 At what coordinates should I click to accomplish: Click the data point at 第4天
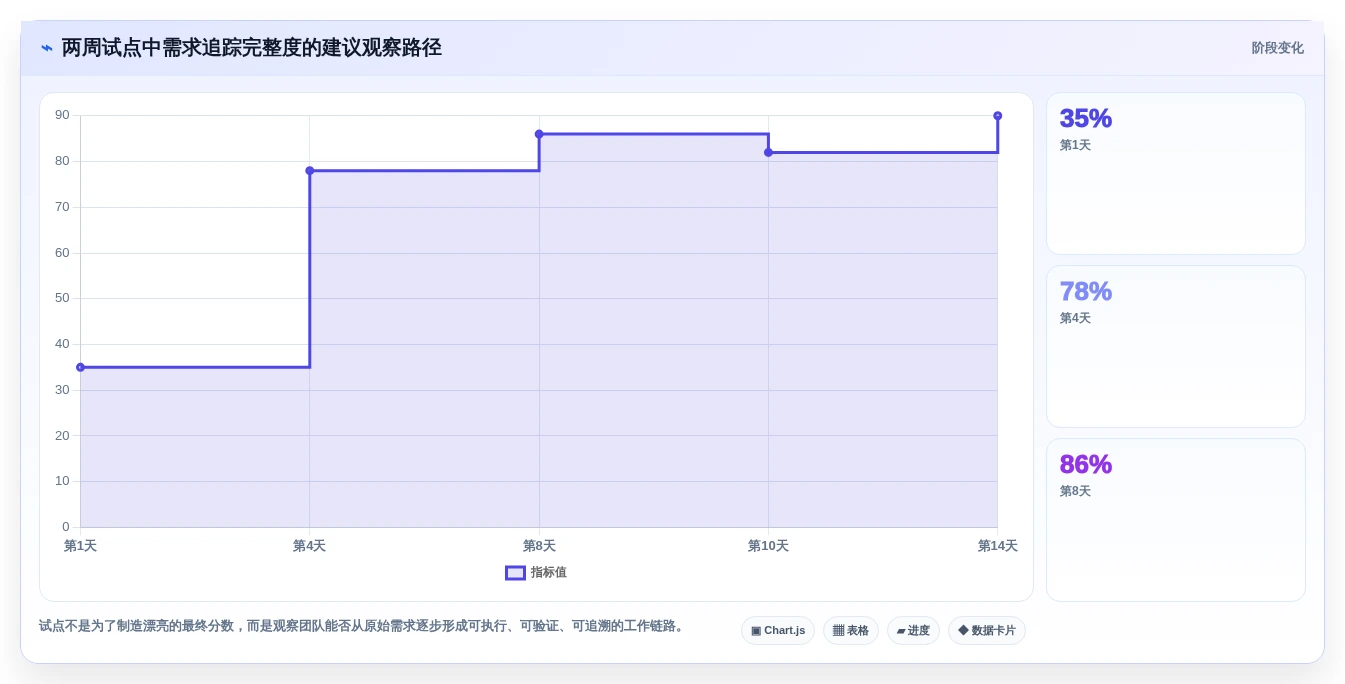tap(310, 171)
